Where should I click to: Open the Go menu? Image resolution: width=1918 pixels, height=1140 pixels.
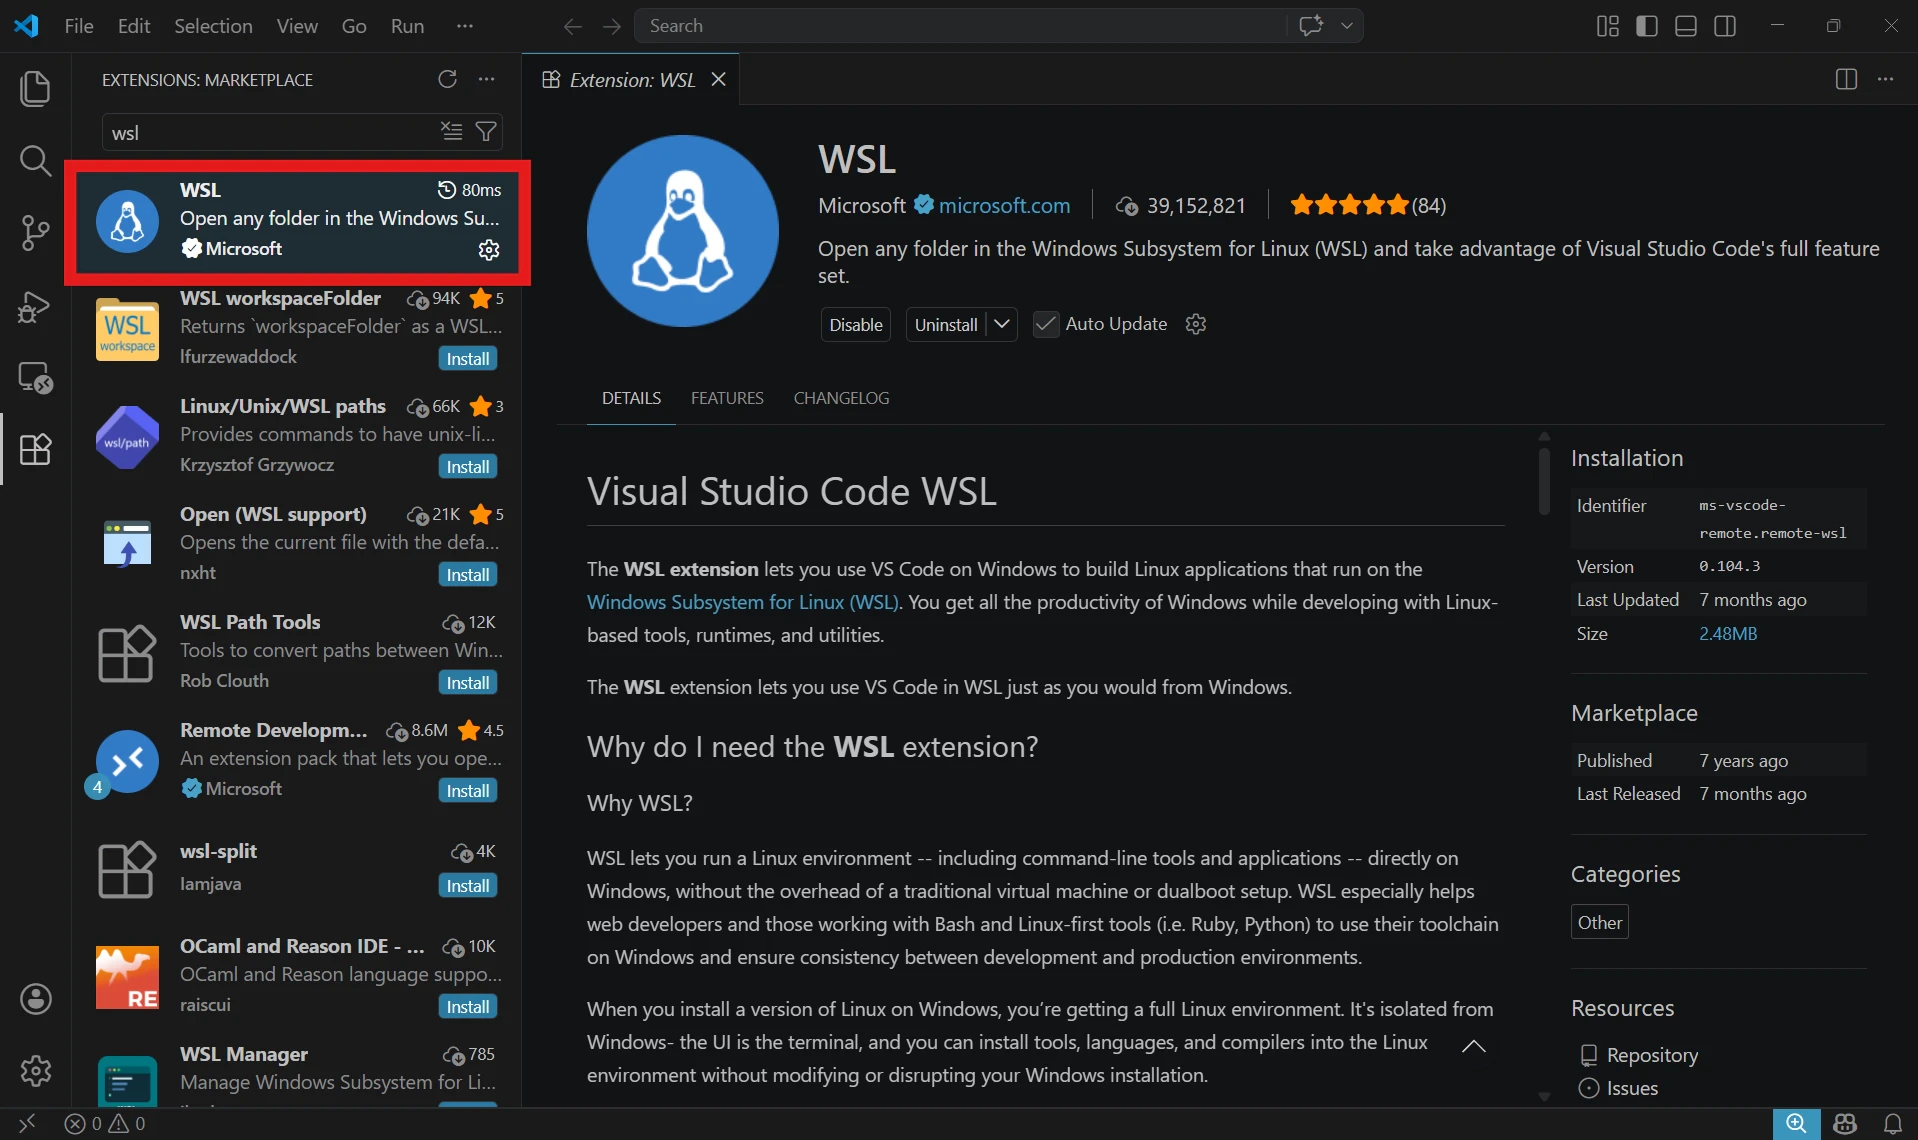[x=354, y=26]
